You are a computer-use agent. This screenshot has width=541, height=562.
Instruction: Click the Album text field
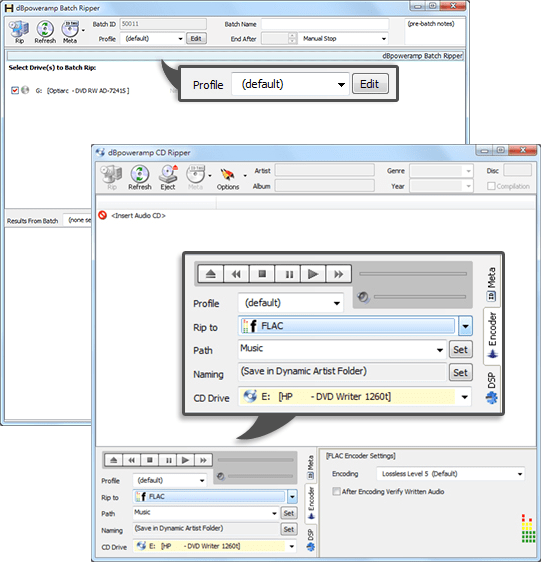325,186
